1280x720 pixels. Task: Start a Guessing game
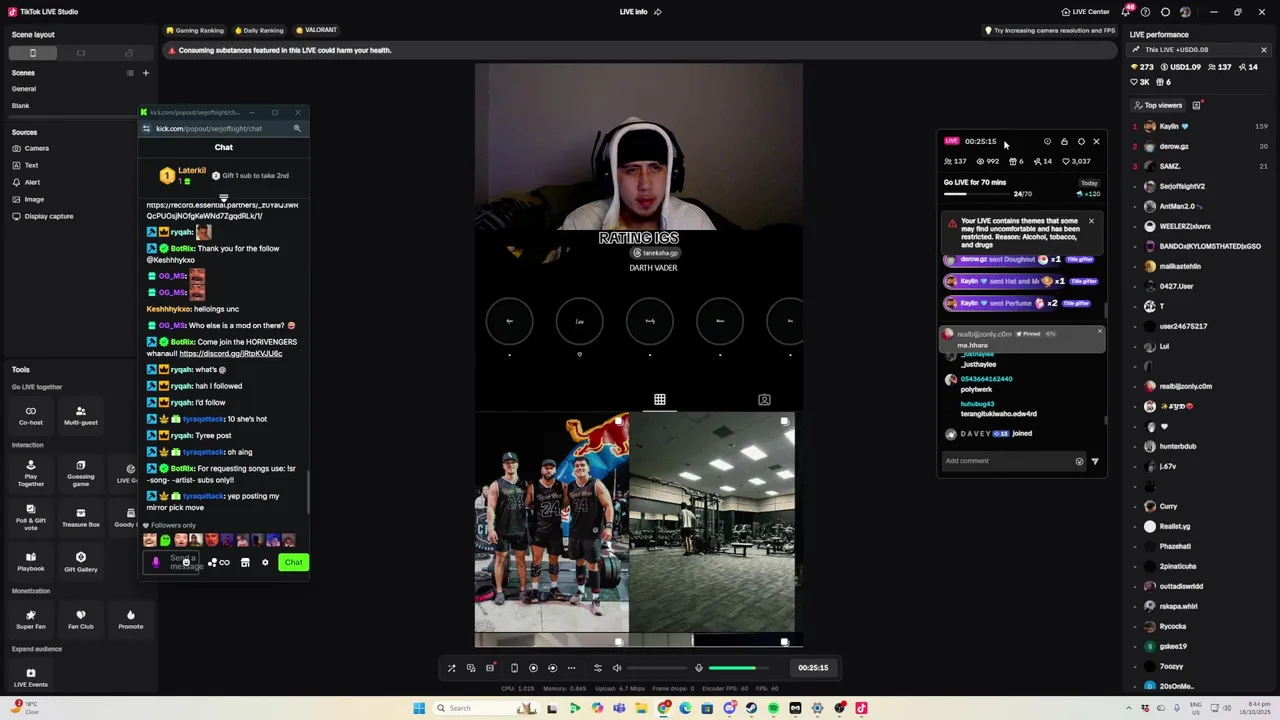[x=81, y=472]
